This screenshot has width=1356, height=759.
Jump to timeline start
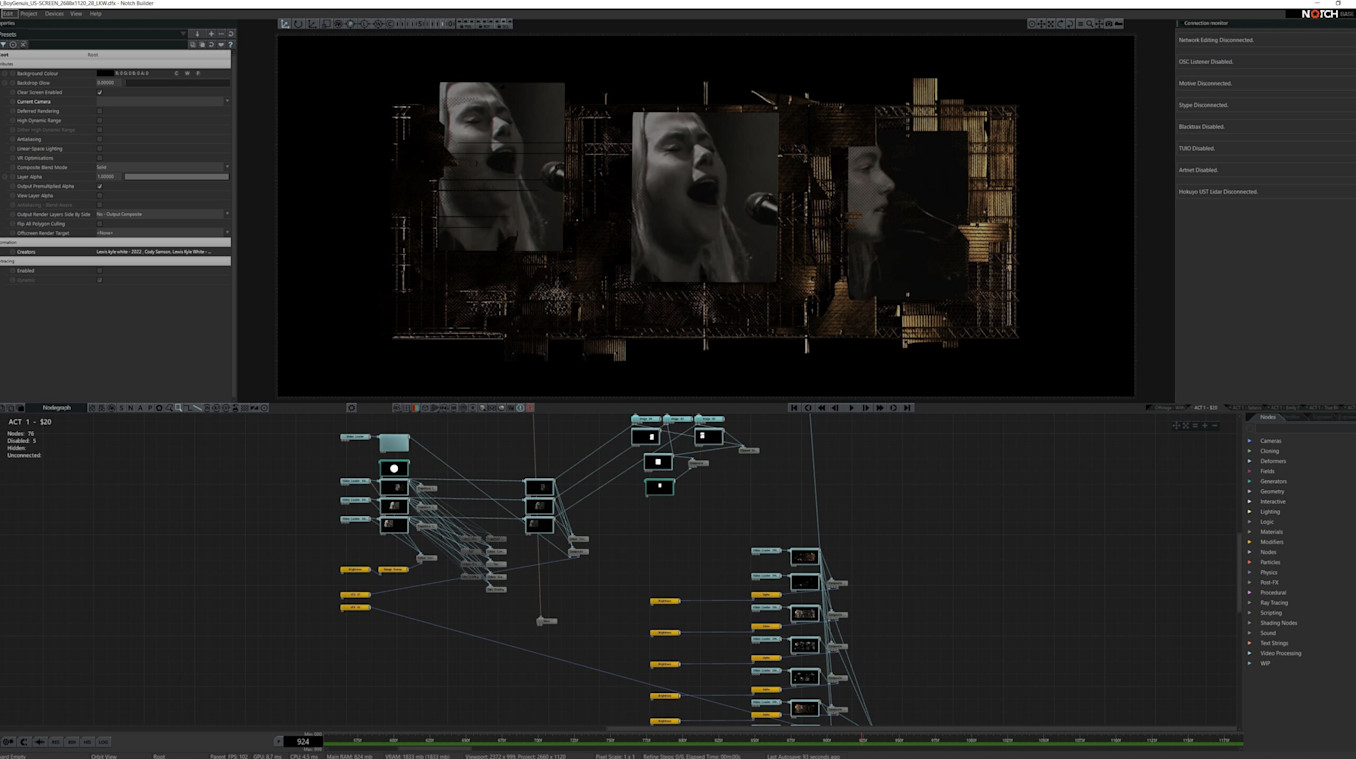coord(794,408)
